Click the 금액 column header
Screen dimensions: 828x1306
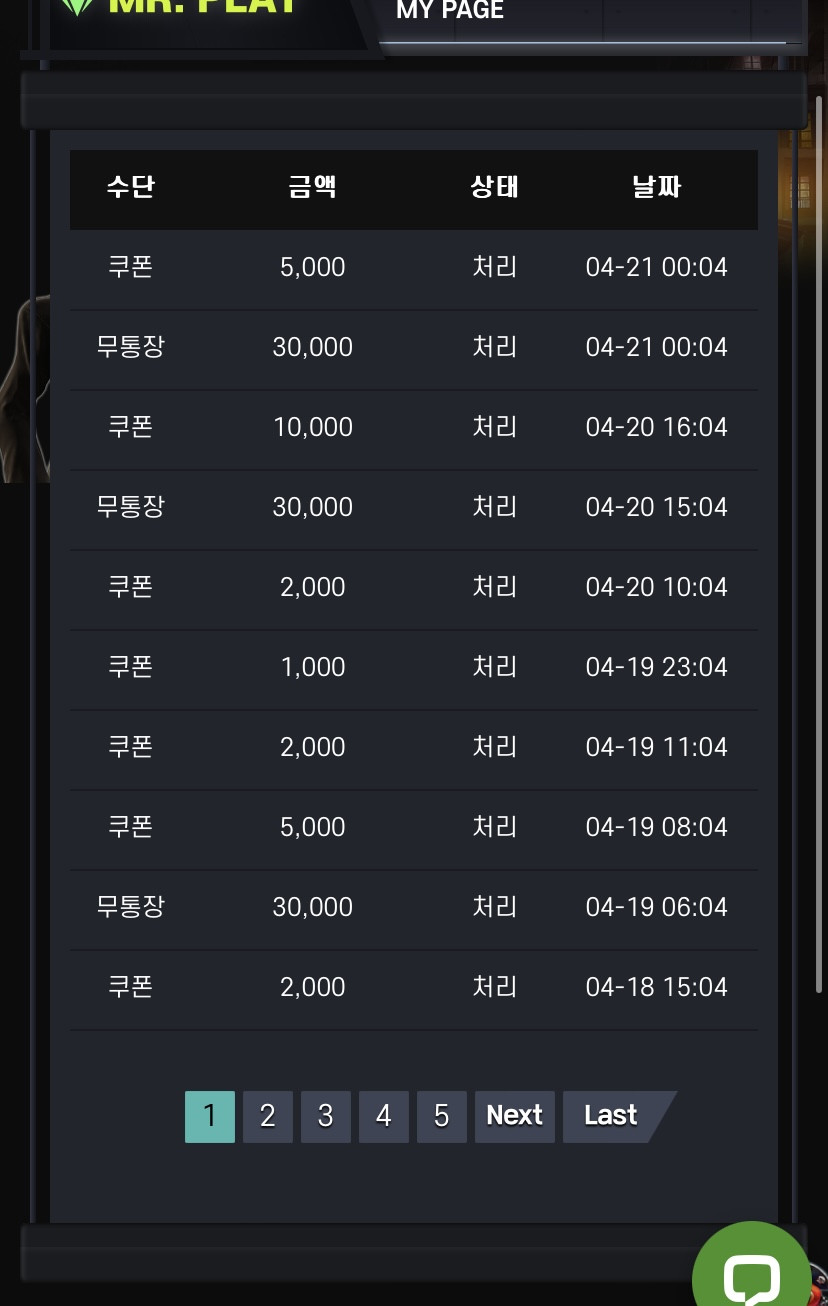[312, 187]
